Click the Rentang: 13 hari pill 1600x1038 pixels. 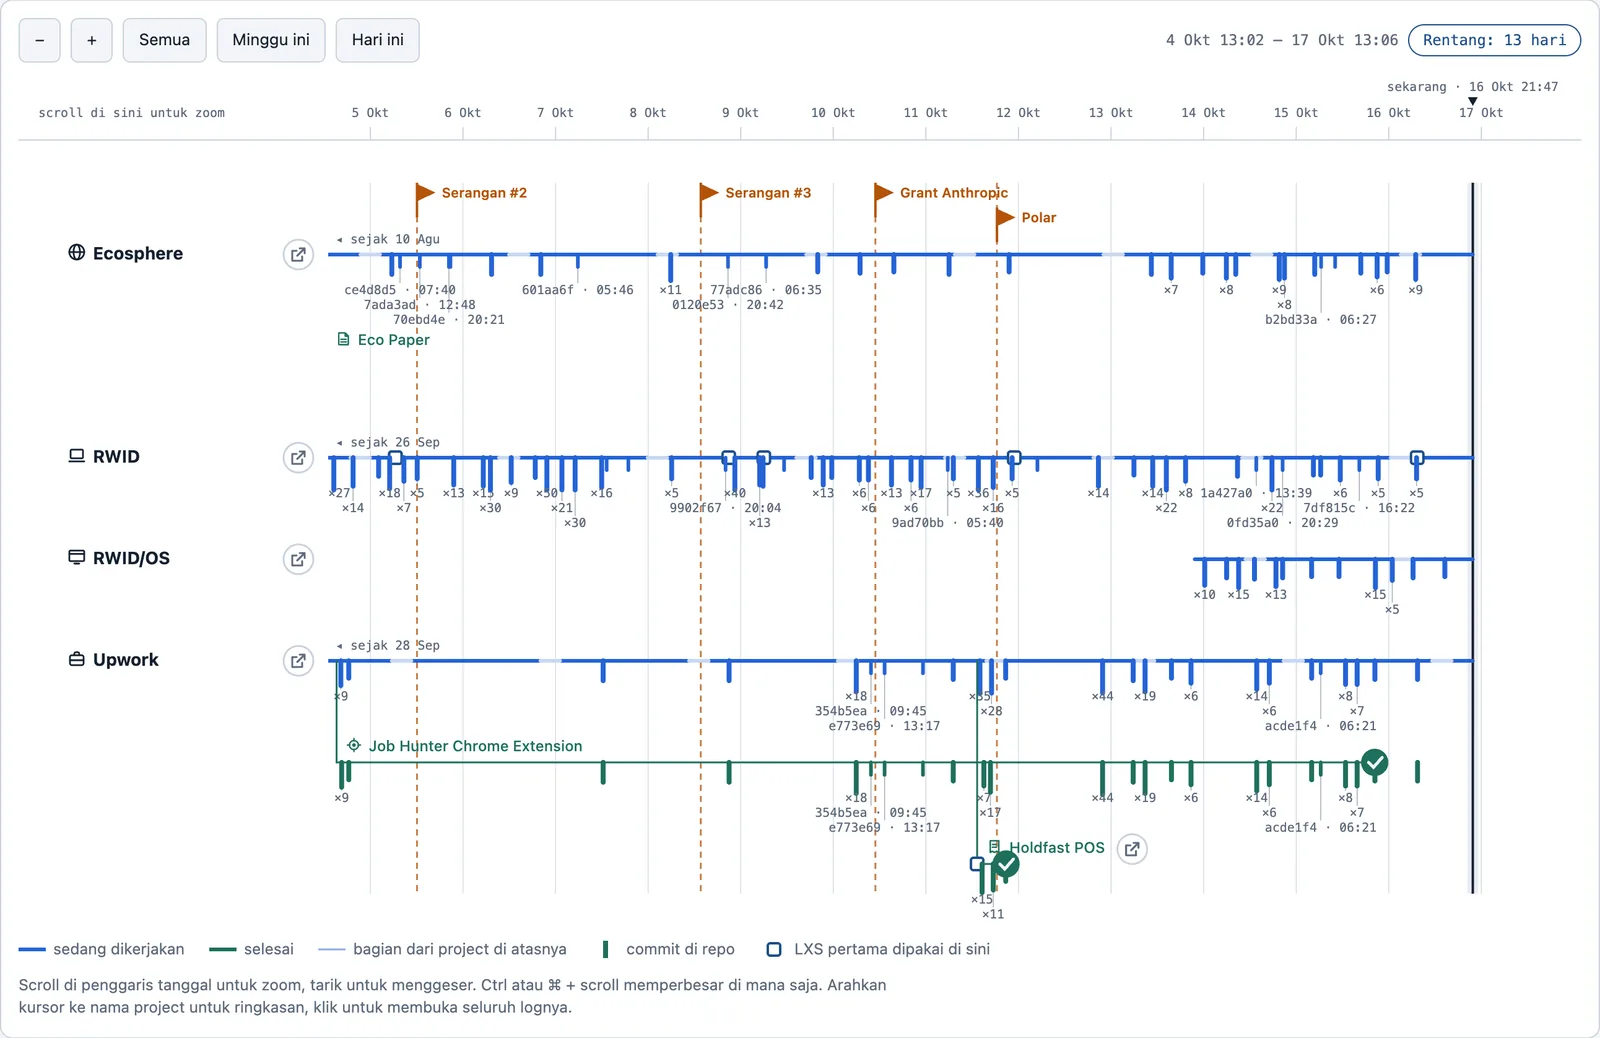coord(1495,40)
